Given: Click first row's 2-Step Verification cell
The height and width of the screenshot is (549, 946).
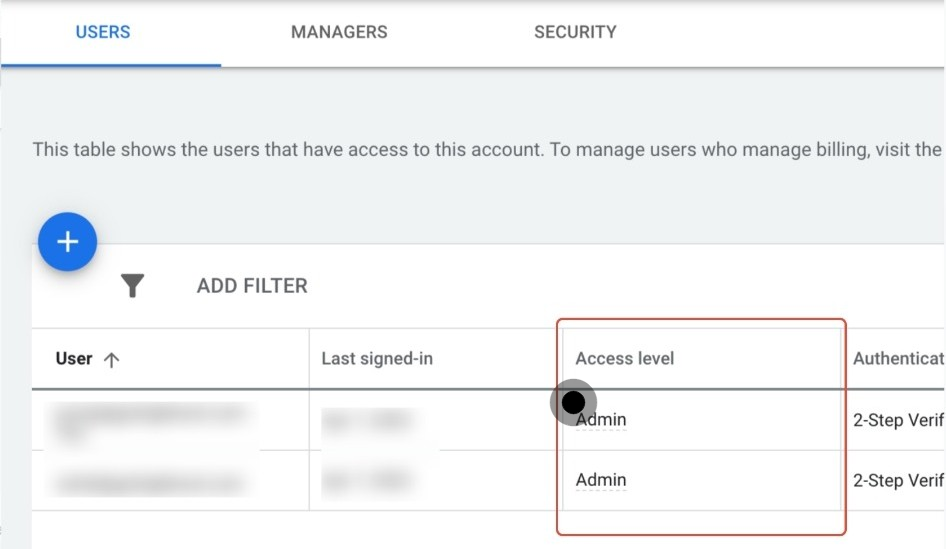Looking at the screenshot, I should tap(897, 420).
